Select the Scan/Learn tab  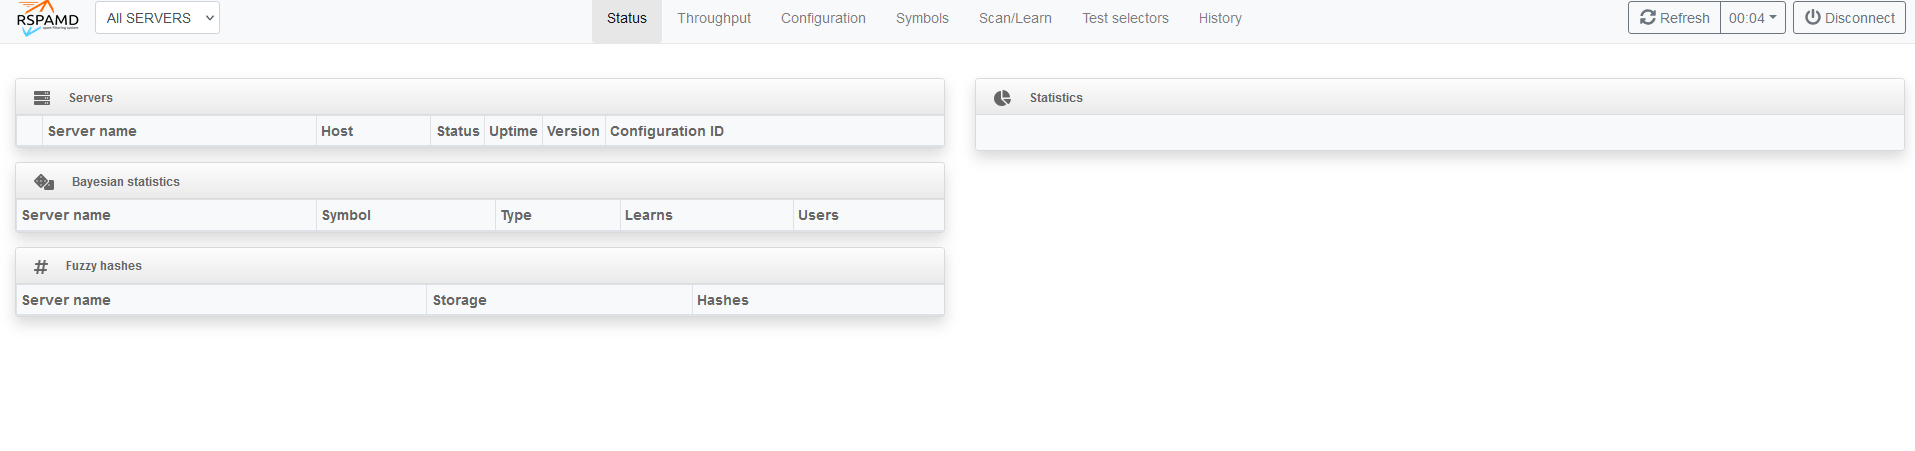[1015, 18]
